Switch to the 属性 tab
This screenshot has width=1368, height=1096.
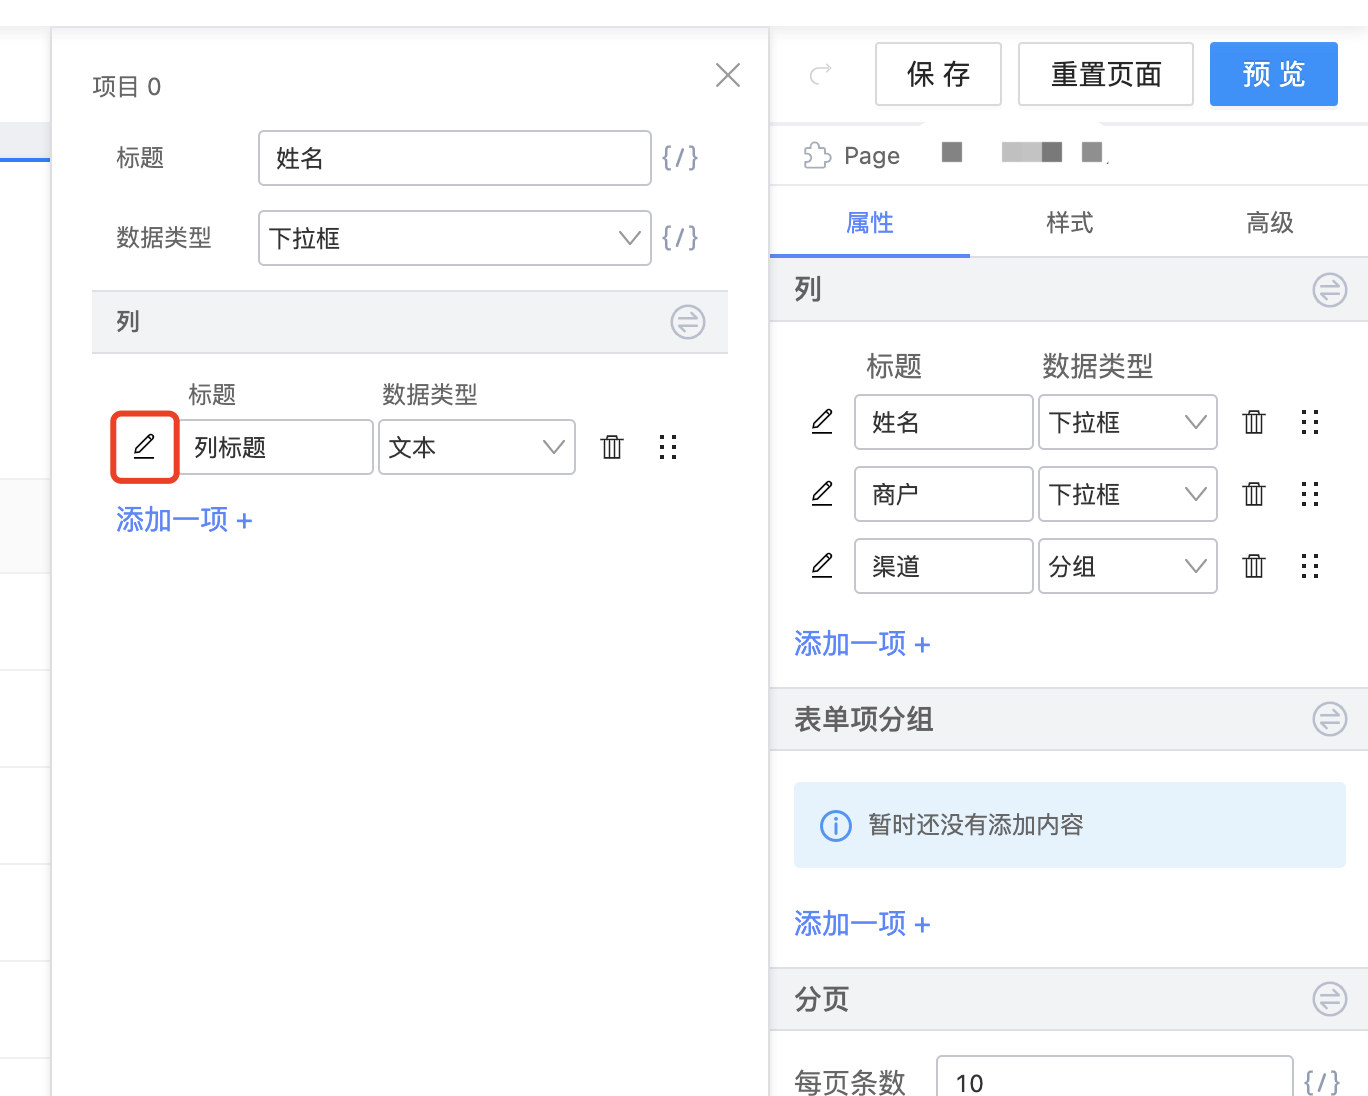coord(870,223)
